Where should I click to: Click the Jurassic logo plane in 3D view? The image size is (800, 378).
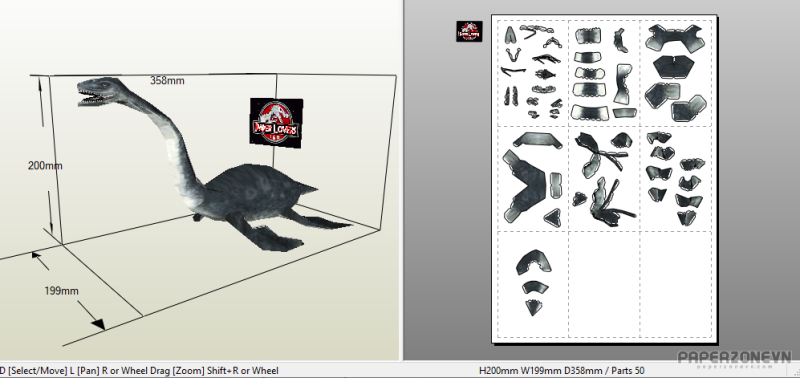point(276,122)
